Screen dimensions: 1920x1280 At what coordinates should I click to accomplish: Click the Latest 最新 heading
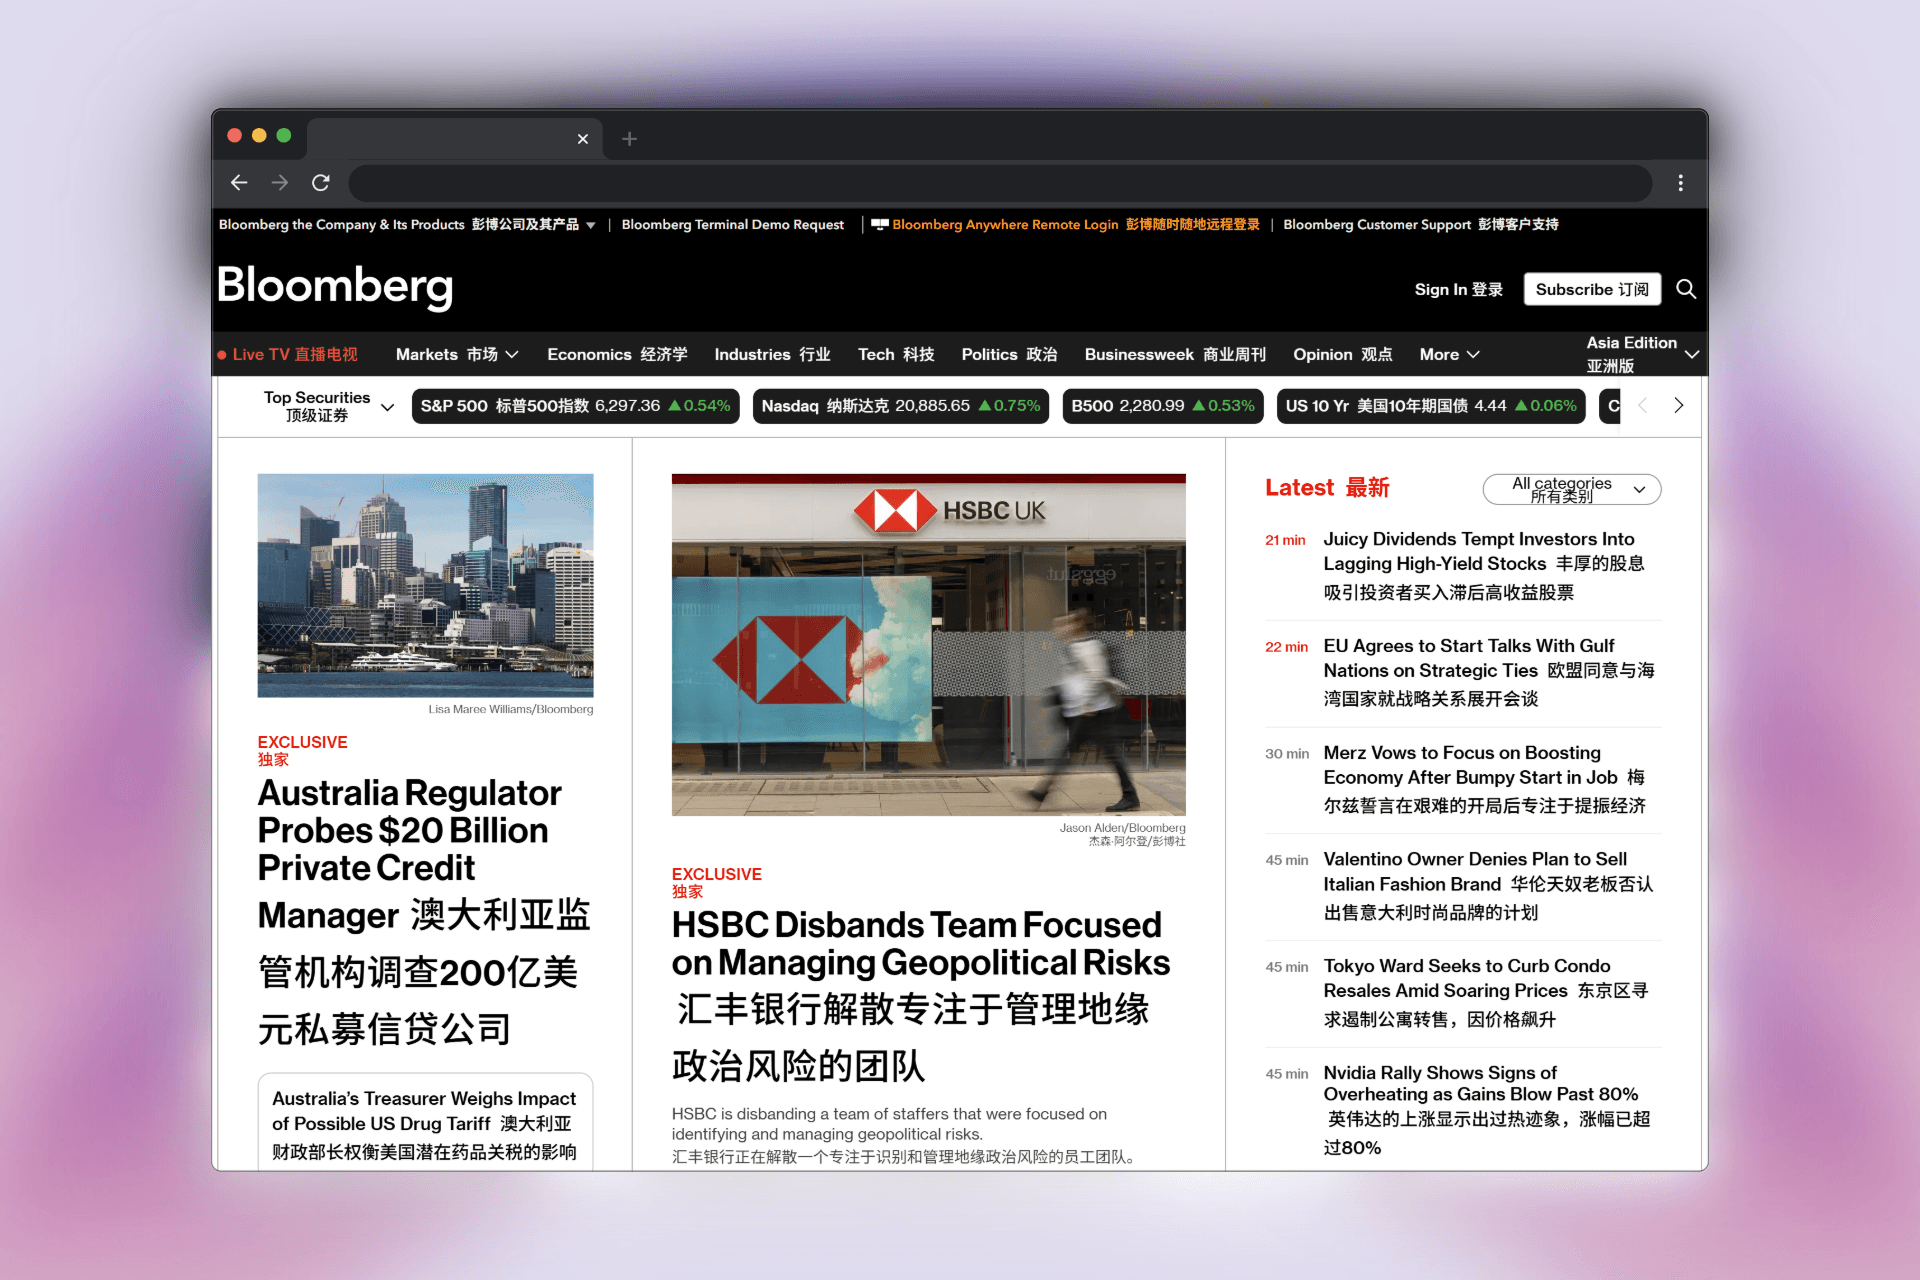tap(1327, 488)
